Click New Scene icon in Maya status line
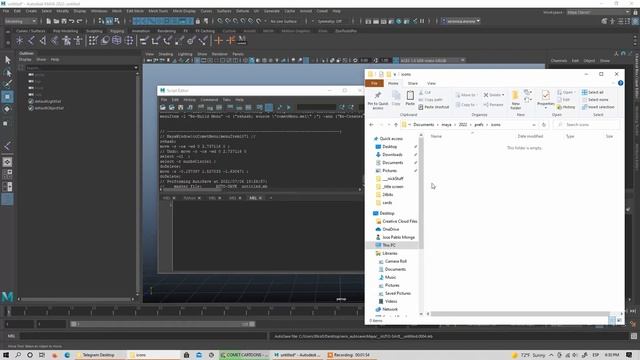The height and width of the screenshot is (360, 640). click(x=49, y=21)
